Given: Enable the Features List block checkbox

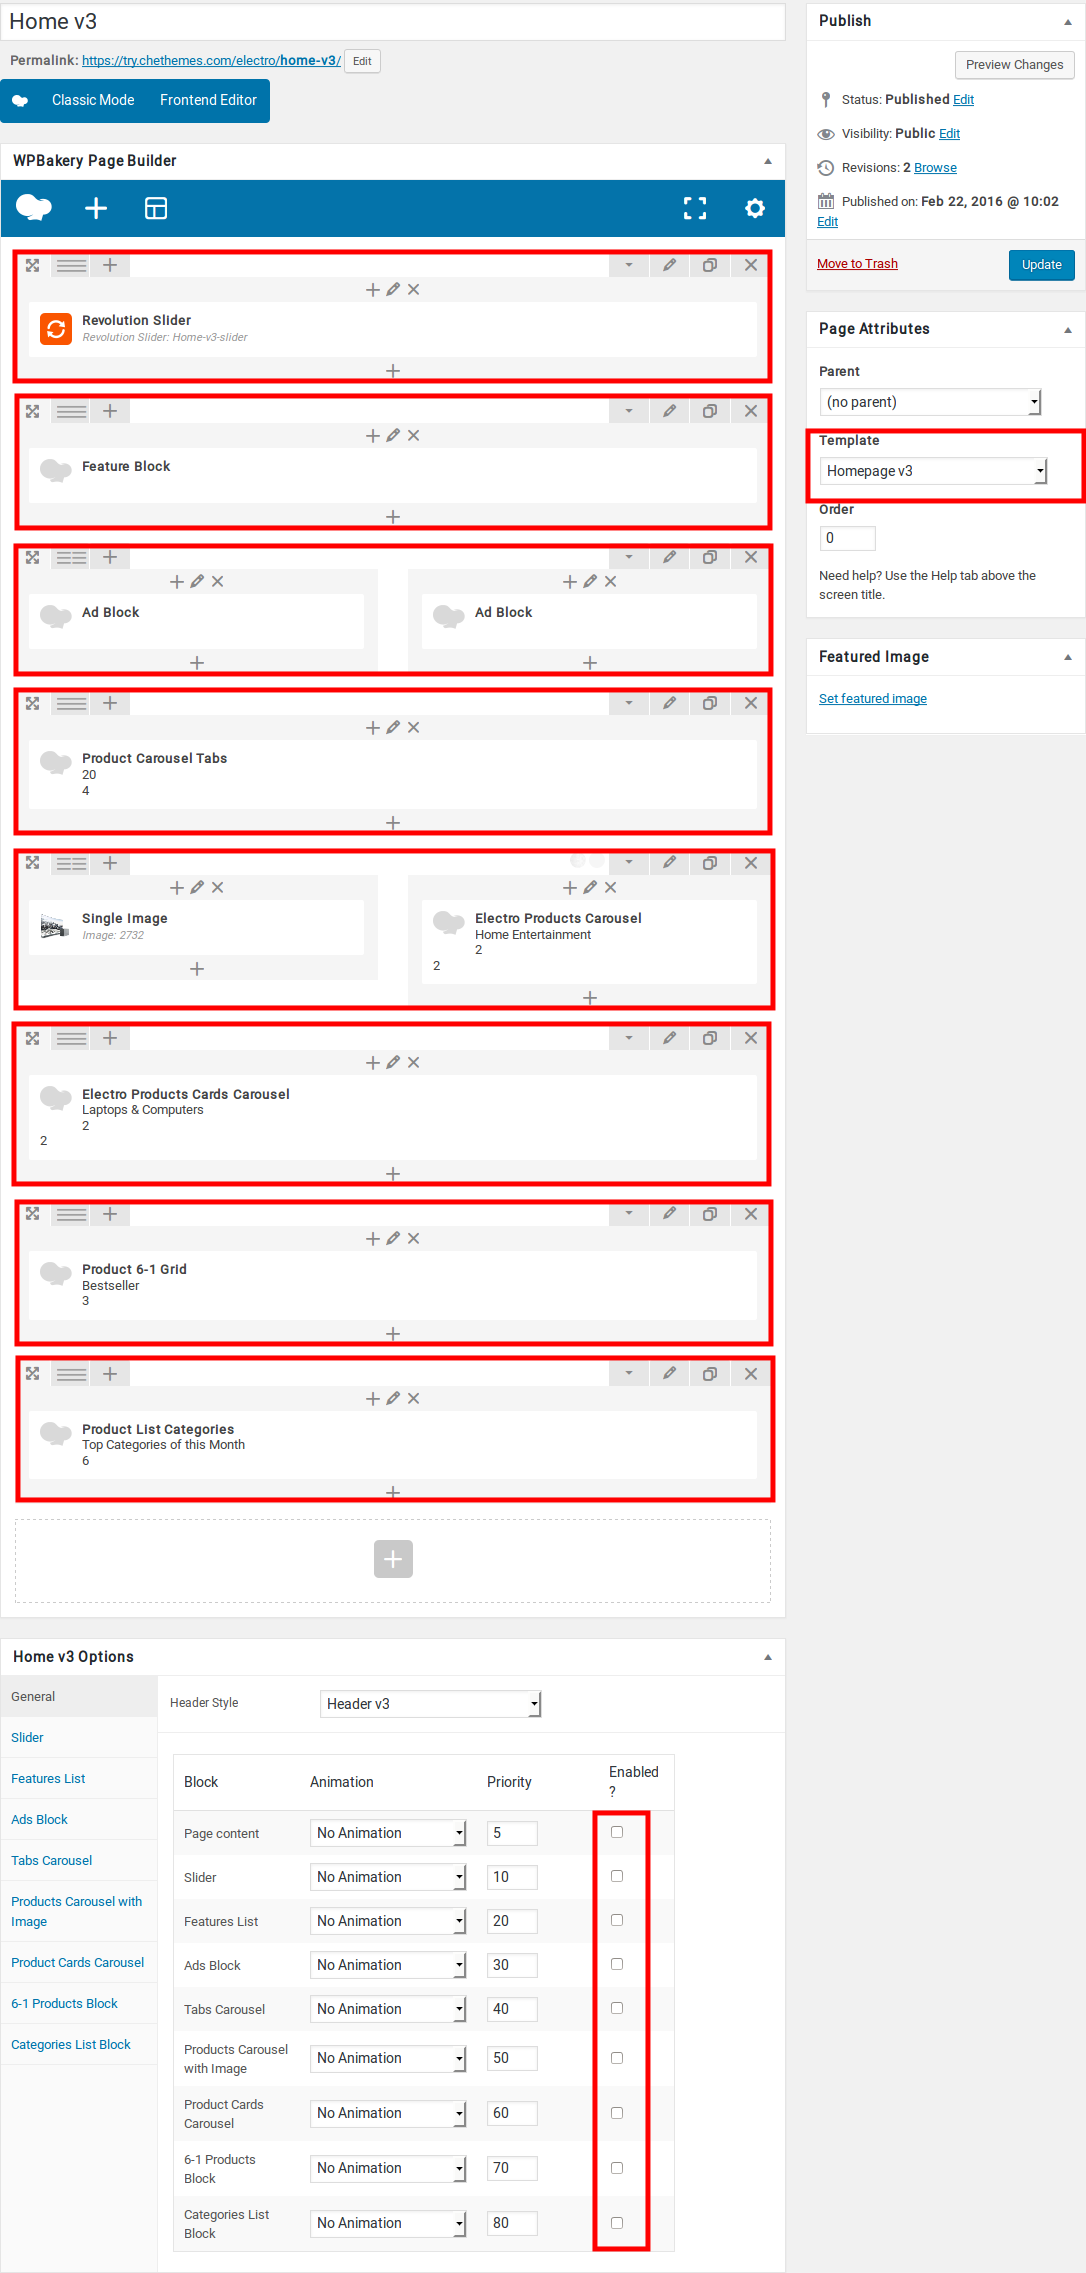Looking at the screenshot, I should (x=617, y=1920).
